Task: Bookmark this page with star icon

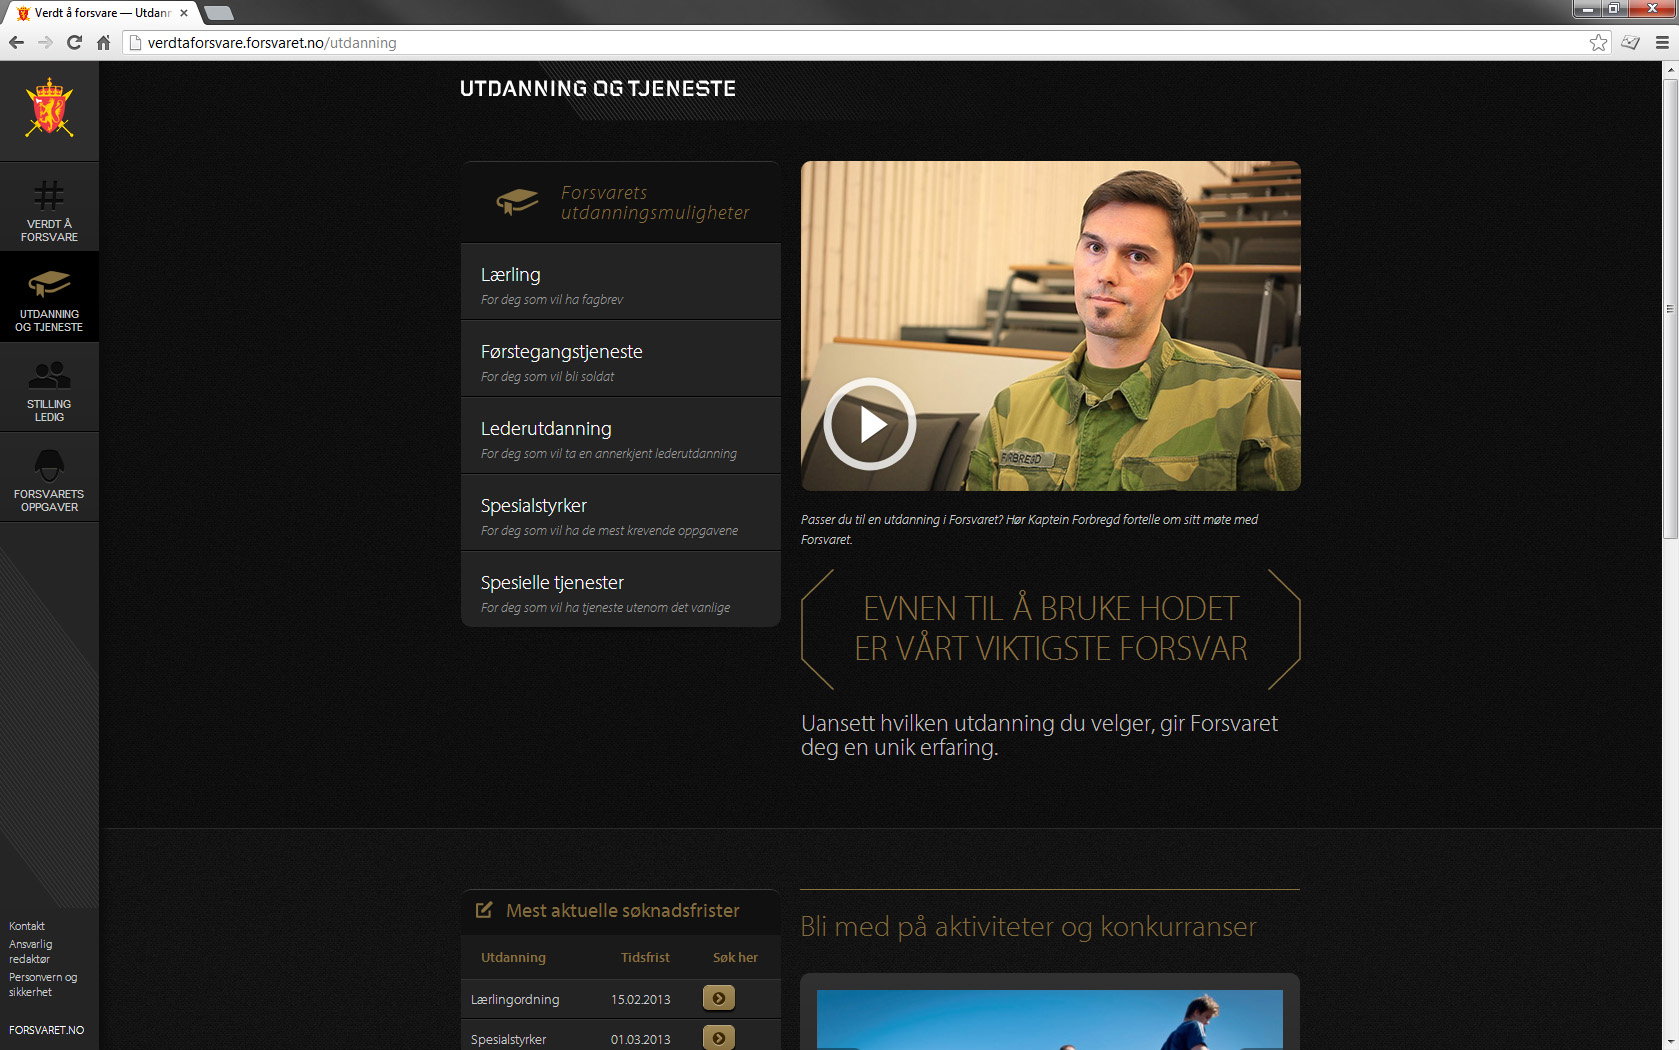Action: coord(1598,42)
